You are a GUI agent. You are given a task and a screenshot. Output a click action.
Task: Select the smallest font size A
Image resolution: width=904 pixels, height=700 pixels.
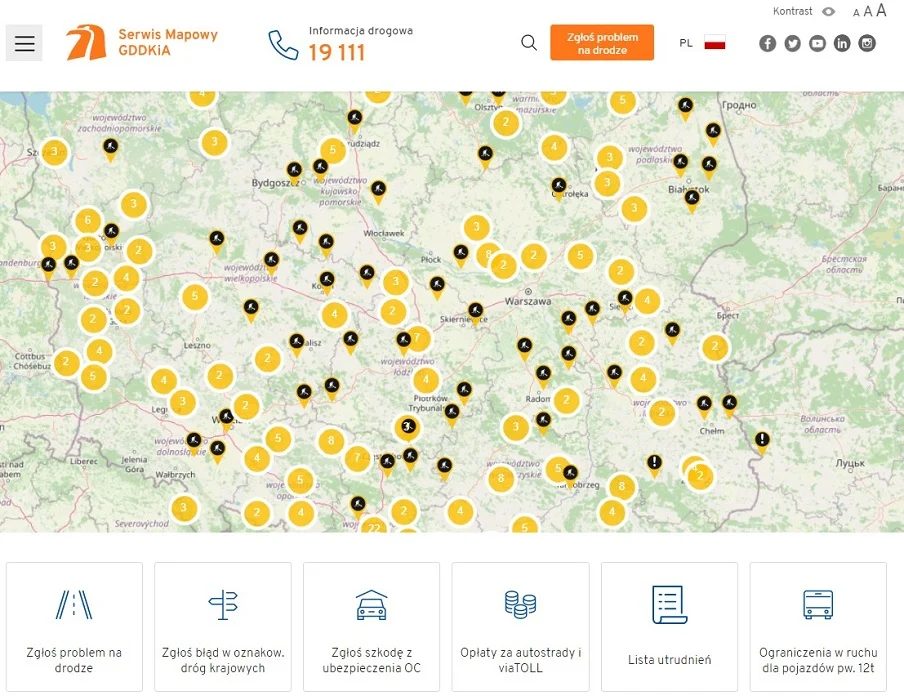click(855, 13)
